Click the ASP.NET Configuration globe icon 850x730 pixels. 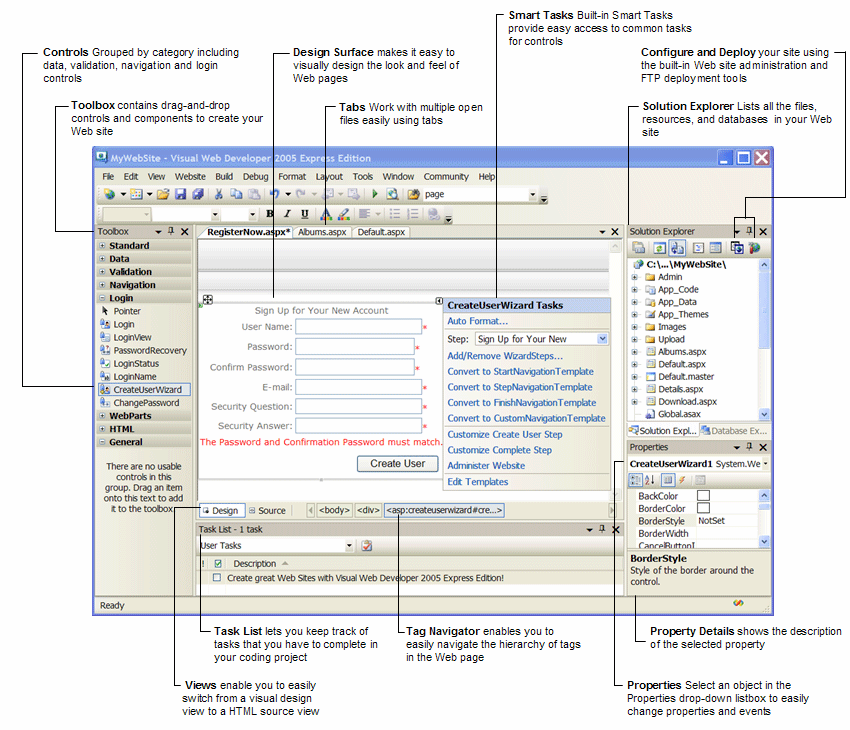(x=755, y=248)
